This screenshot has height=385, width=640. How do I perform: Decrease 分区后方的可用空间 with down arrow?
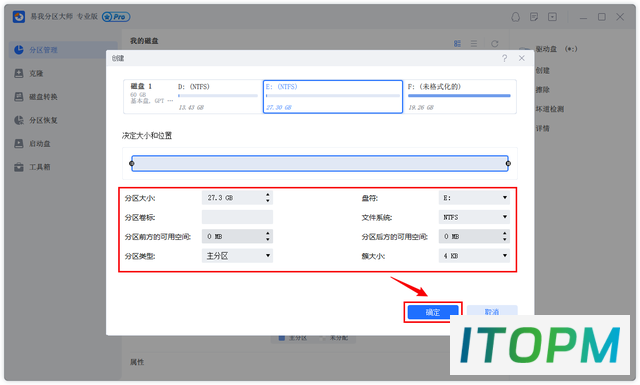(x=505, y=239)
